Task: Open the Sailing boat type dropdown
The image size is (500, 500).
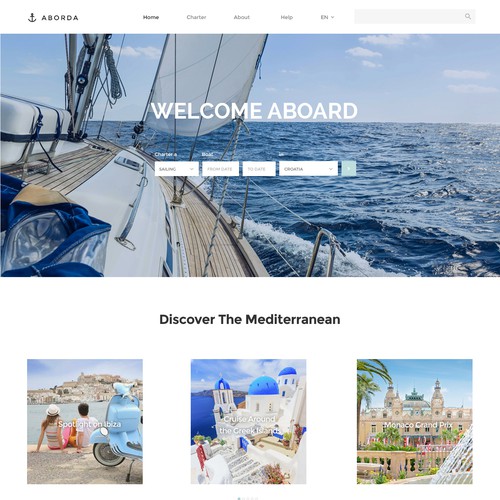Action: pyautogui.click(x=177, y=169)
